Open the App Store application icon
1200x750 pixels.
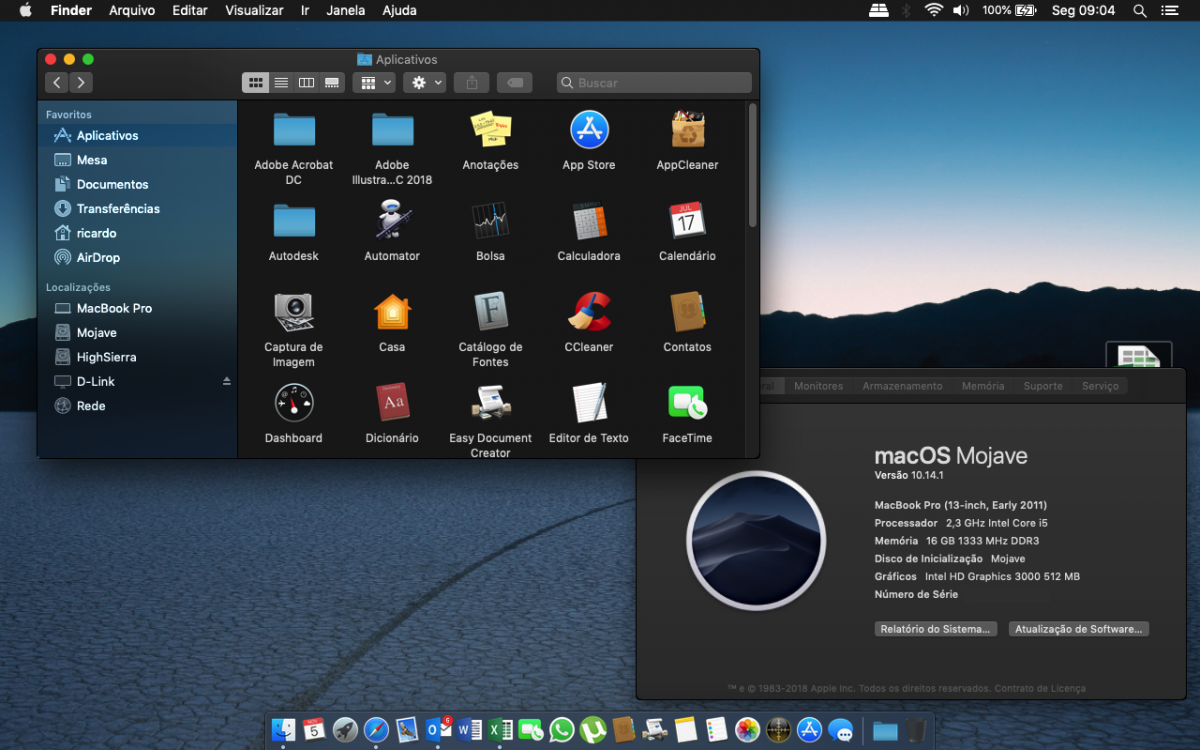click(589, 129)
